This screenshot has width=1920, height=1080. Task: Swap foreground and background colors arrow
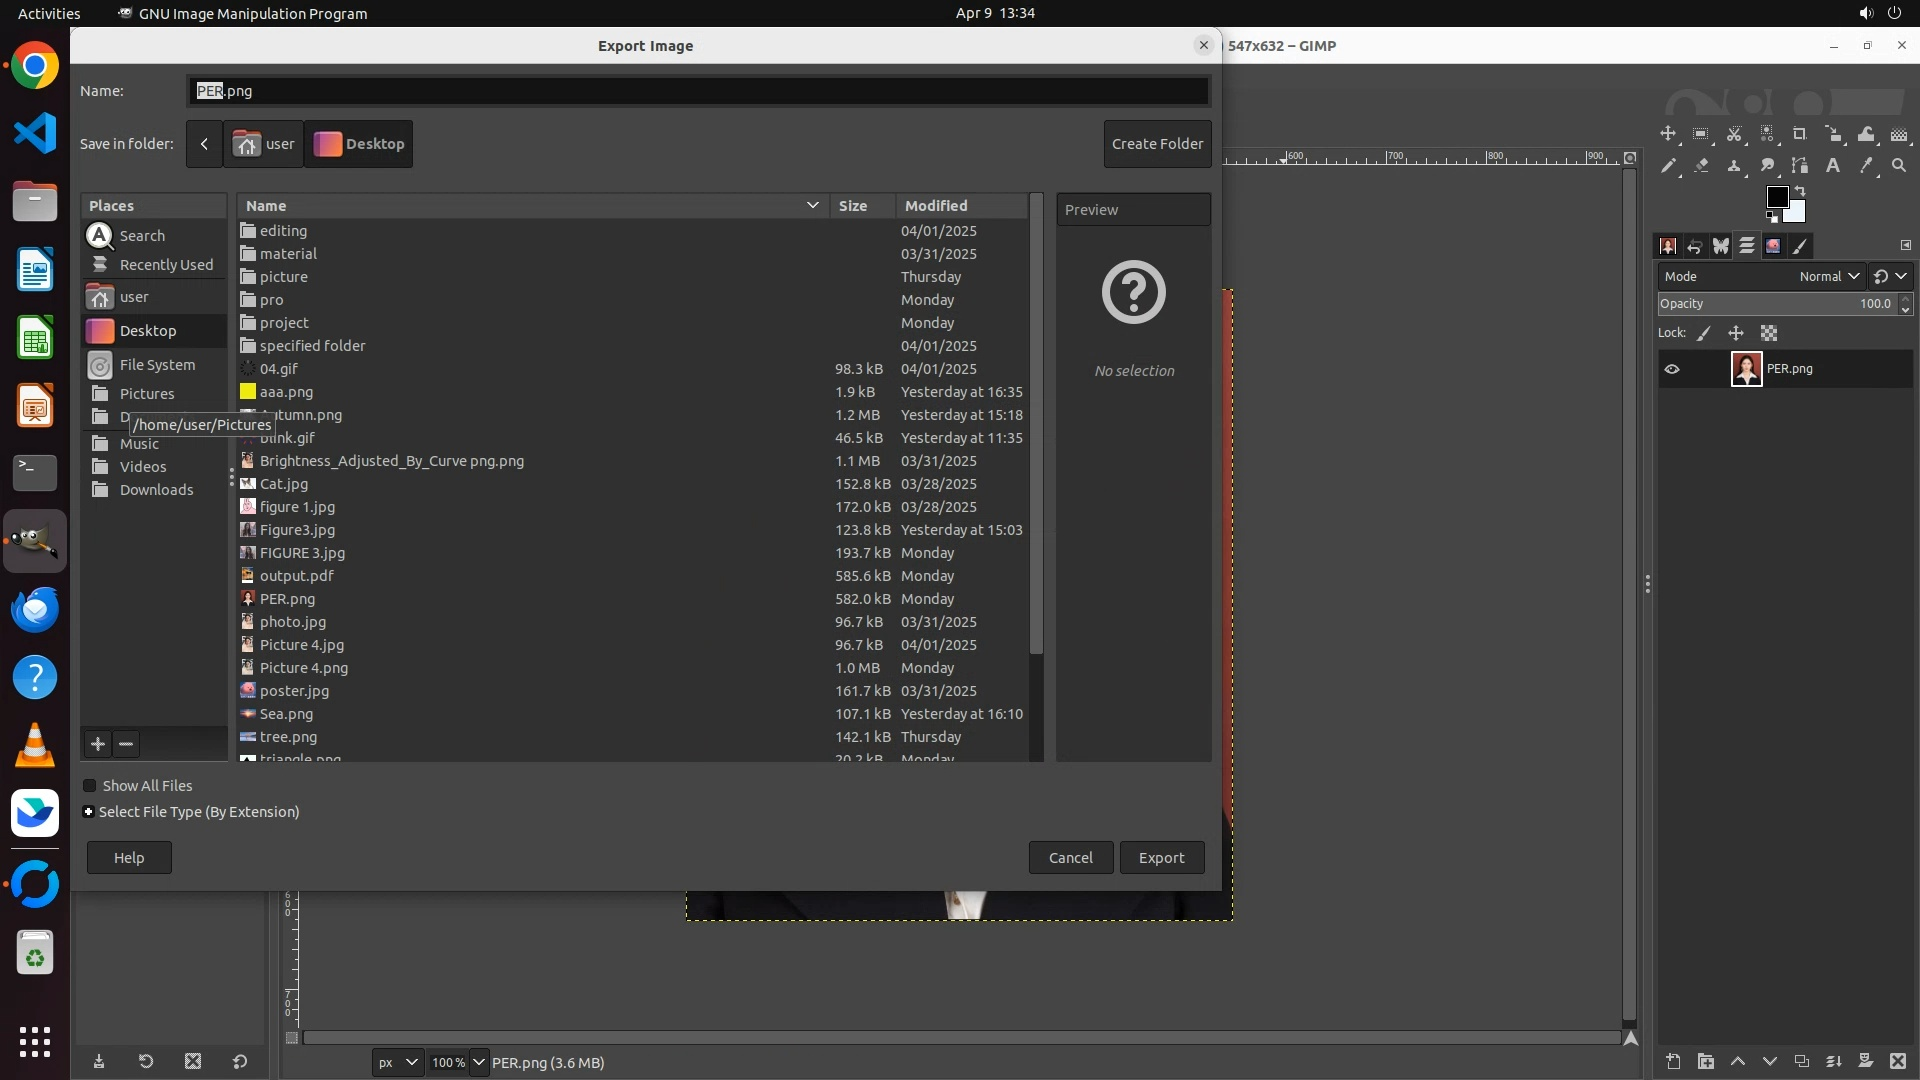[1800, 191]
